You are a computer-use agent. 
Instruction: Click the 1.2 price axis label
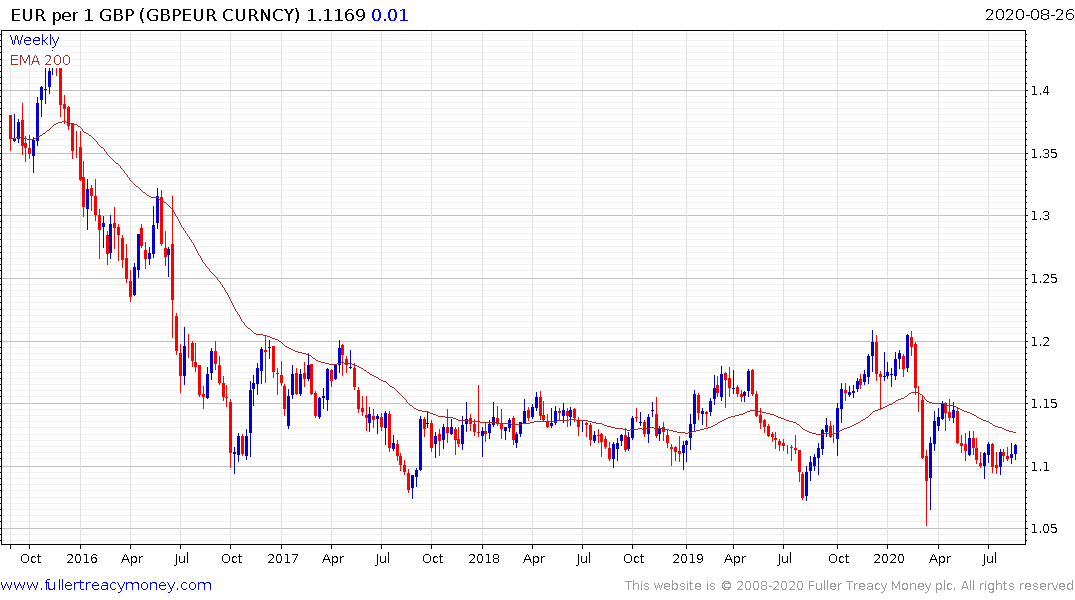[1040, 341]
